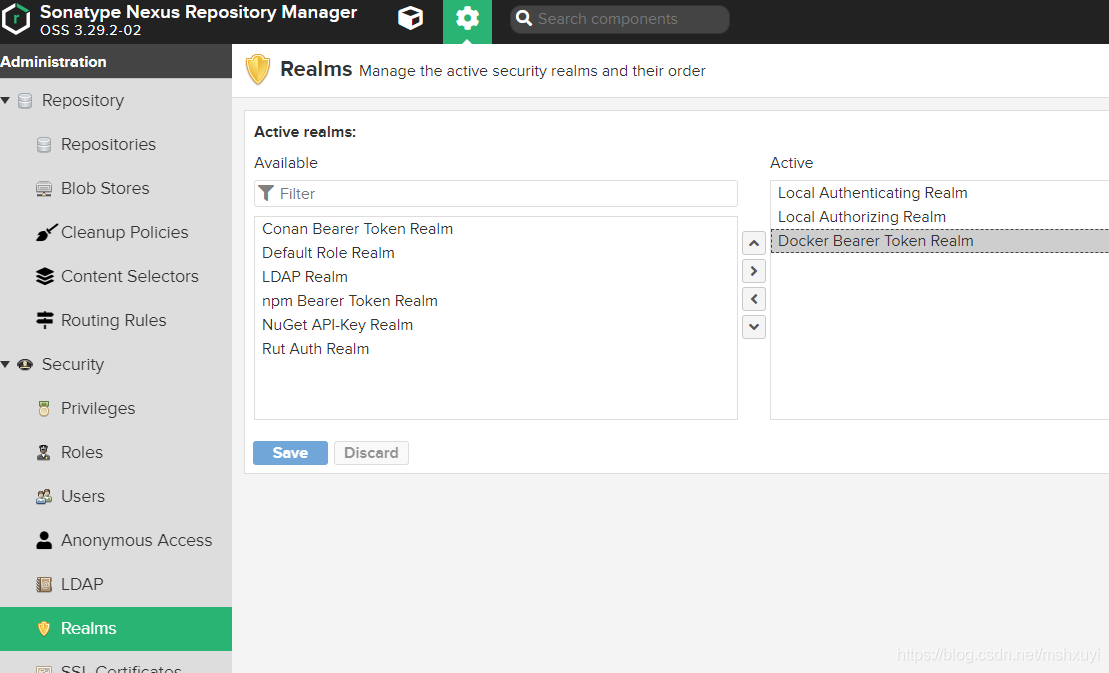Screen dimensions: 1109x673
Task: Select Docker Bearer Token Realm
Action: tap(940, 241)
